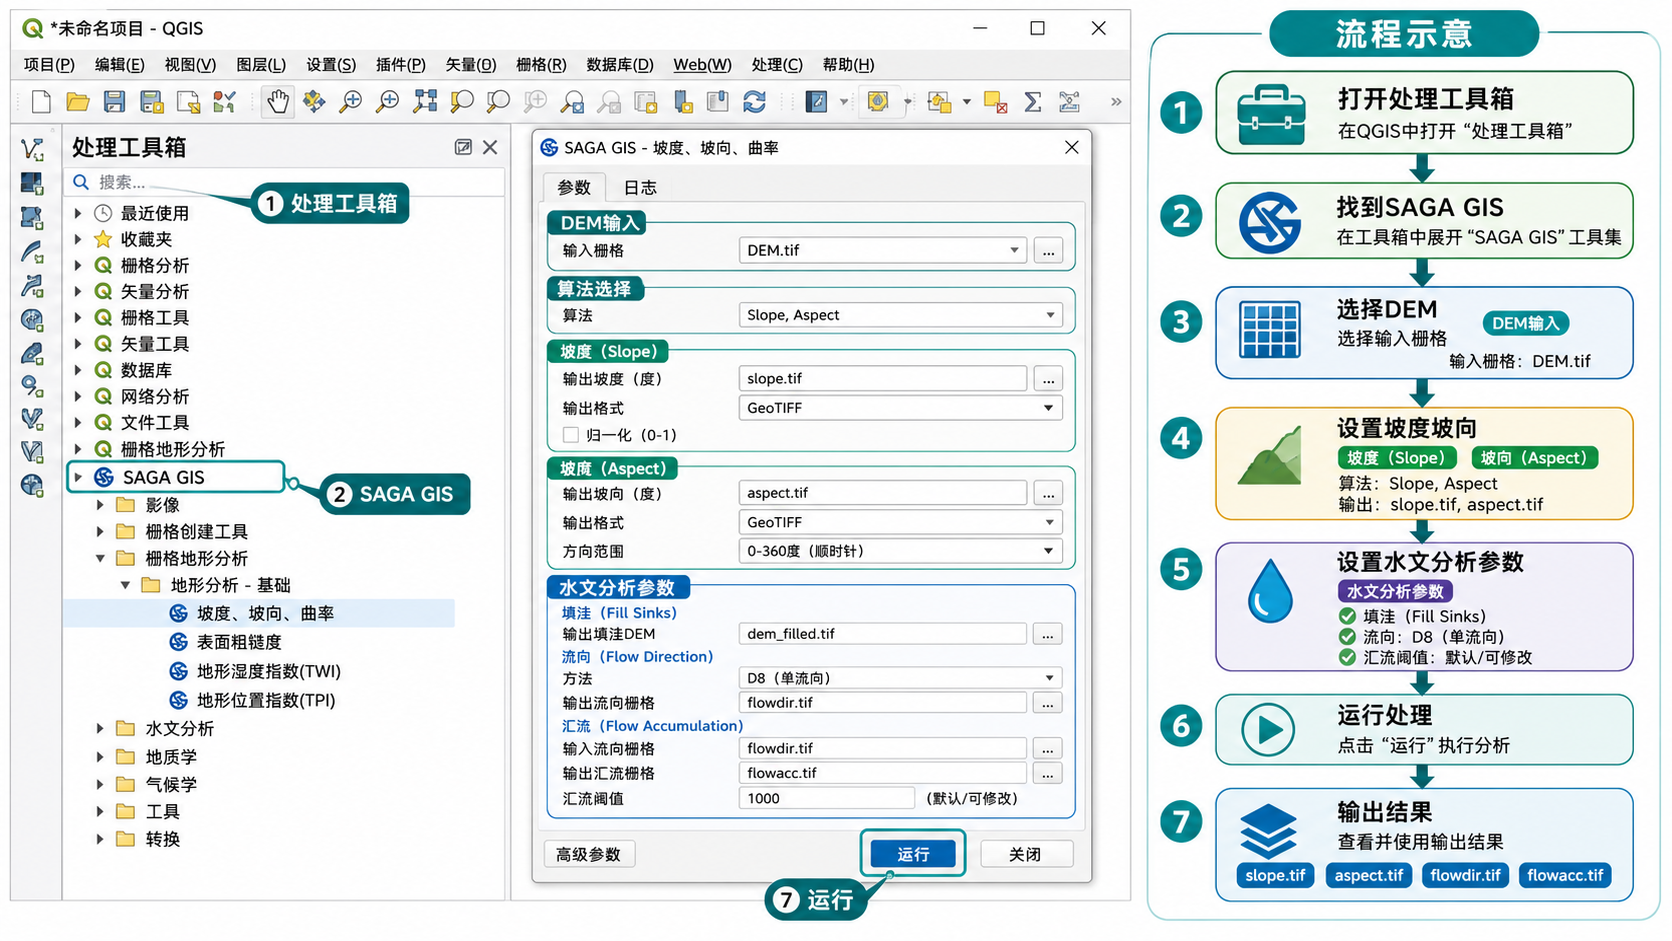Open the 插件(P) menu
The width and height of the screenshot is (1672, 941).
click(x=400, y=65)
